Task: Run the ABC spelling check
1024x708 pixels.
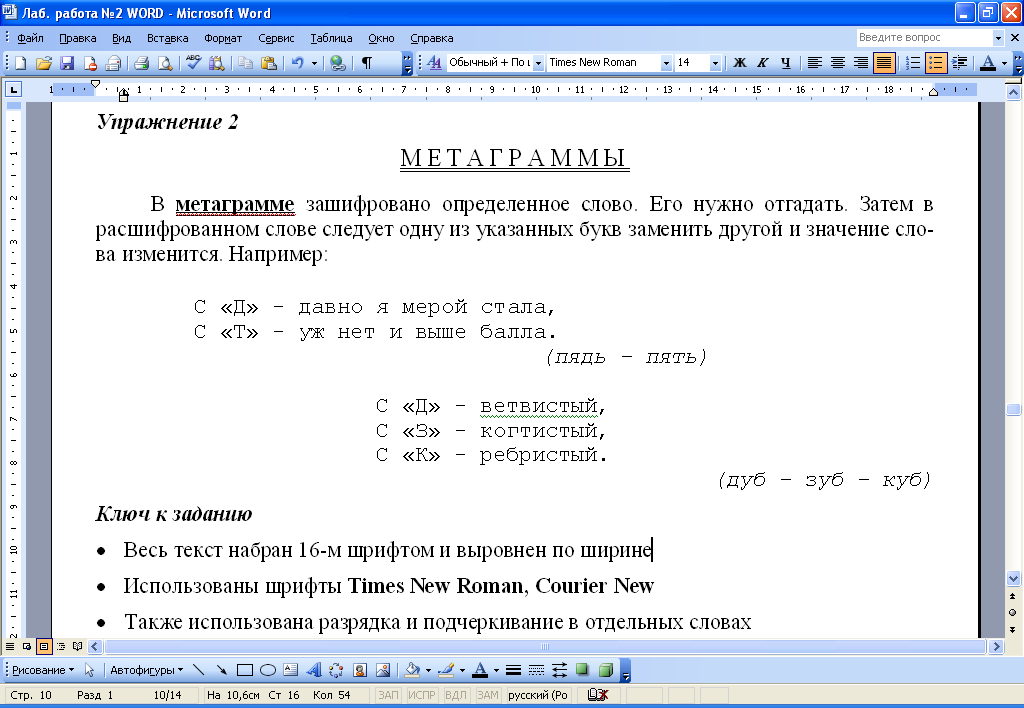Action: (x=193, y=63)
